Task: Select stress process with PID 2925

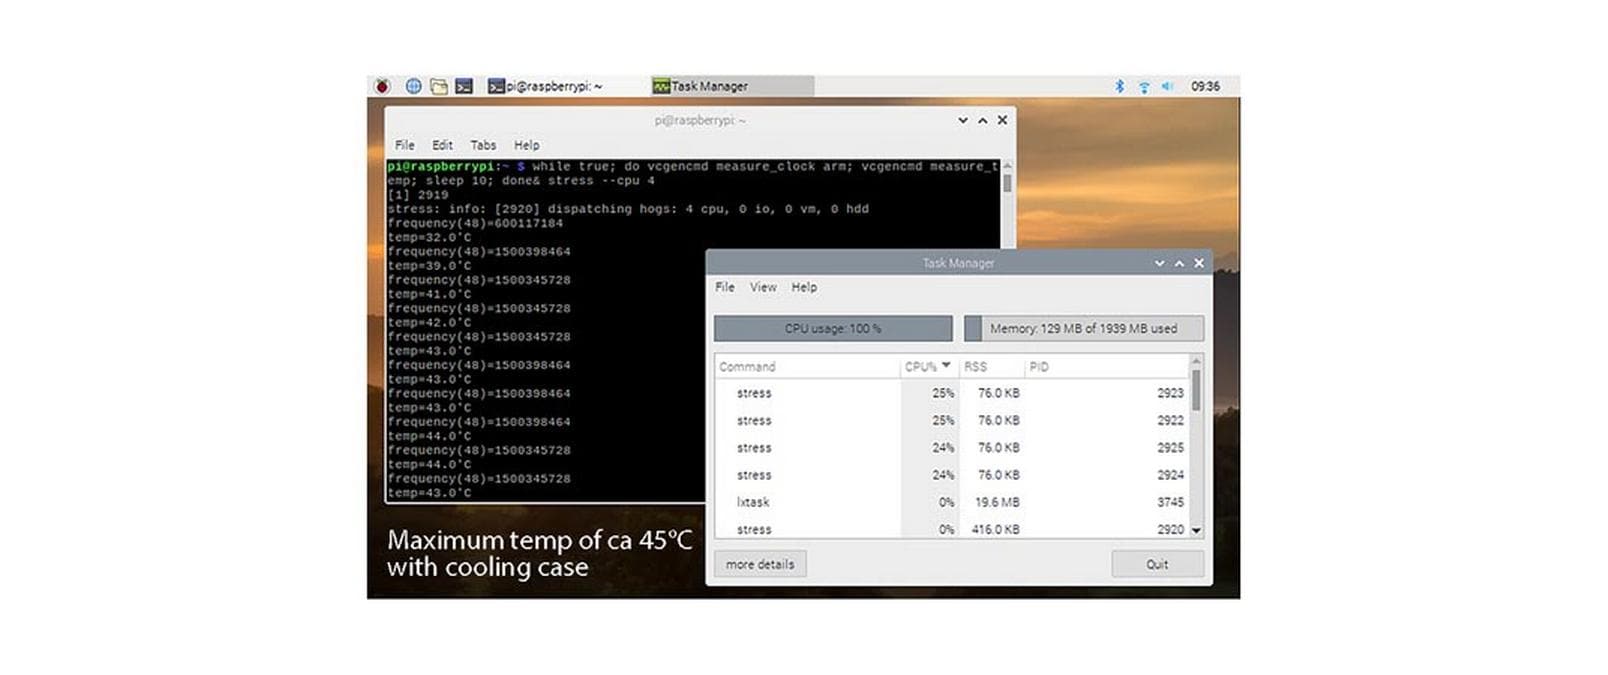Action: [952, 448]
